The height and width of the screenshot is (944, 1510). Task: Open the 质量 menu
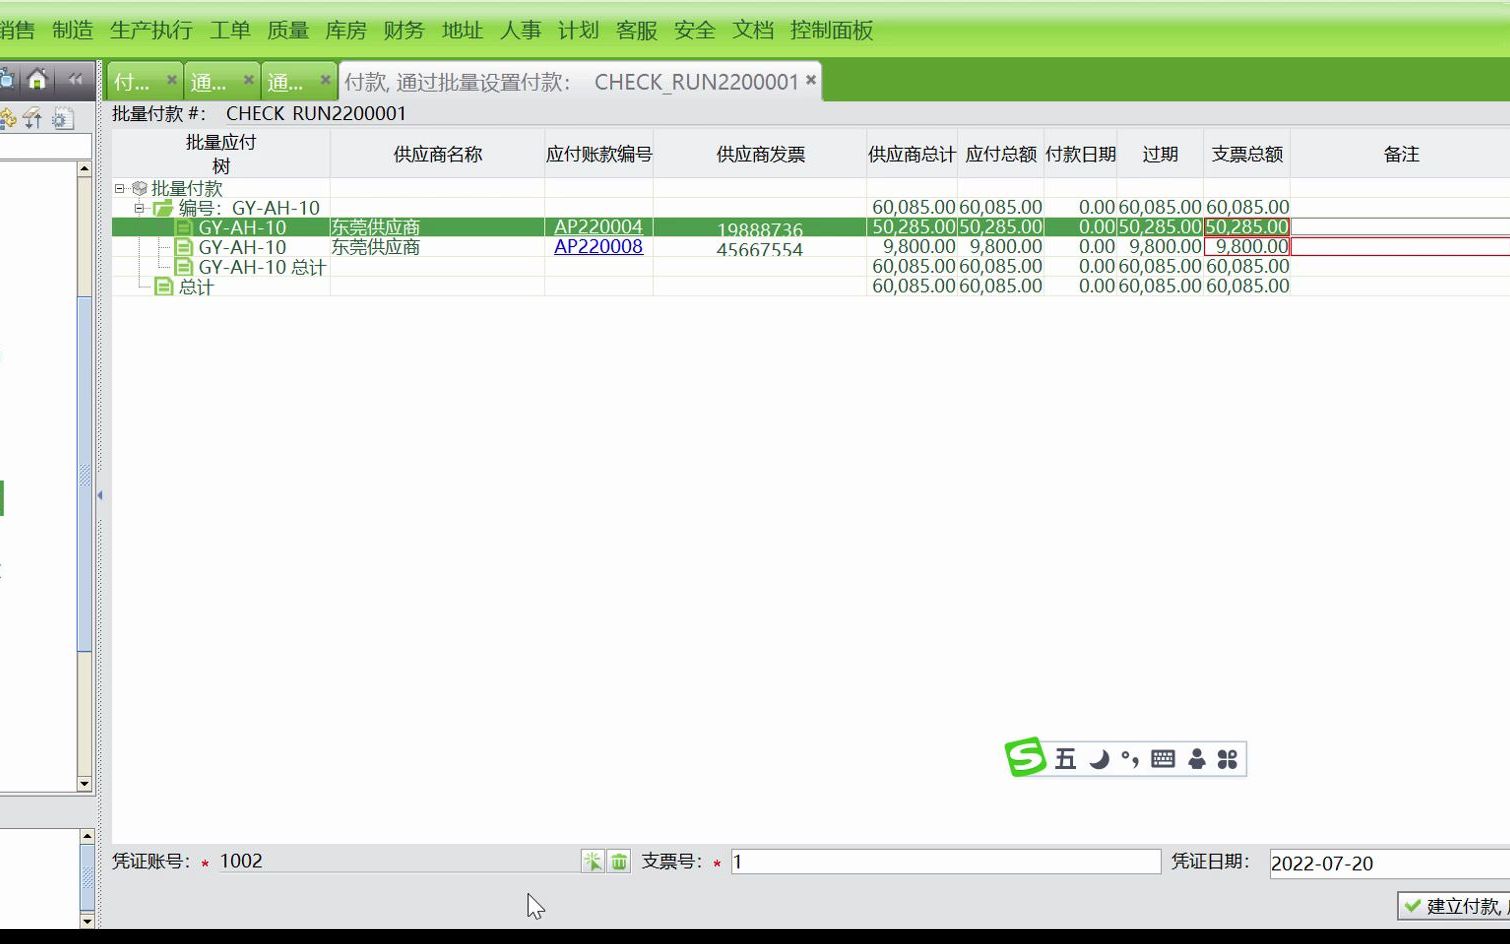pos(288,30)
